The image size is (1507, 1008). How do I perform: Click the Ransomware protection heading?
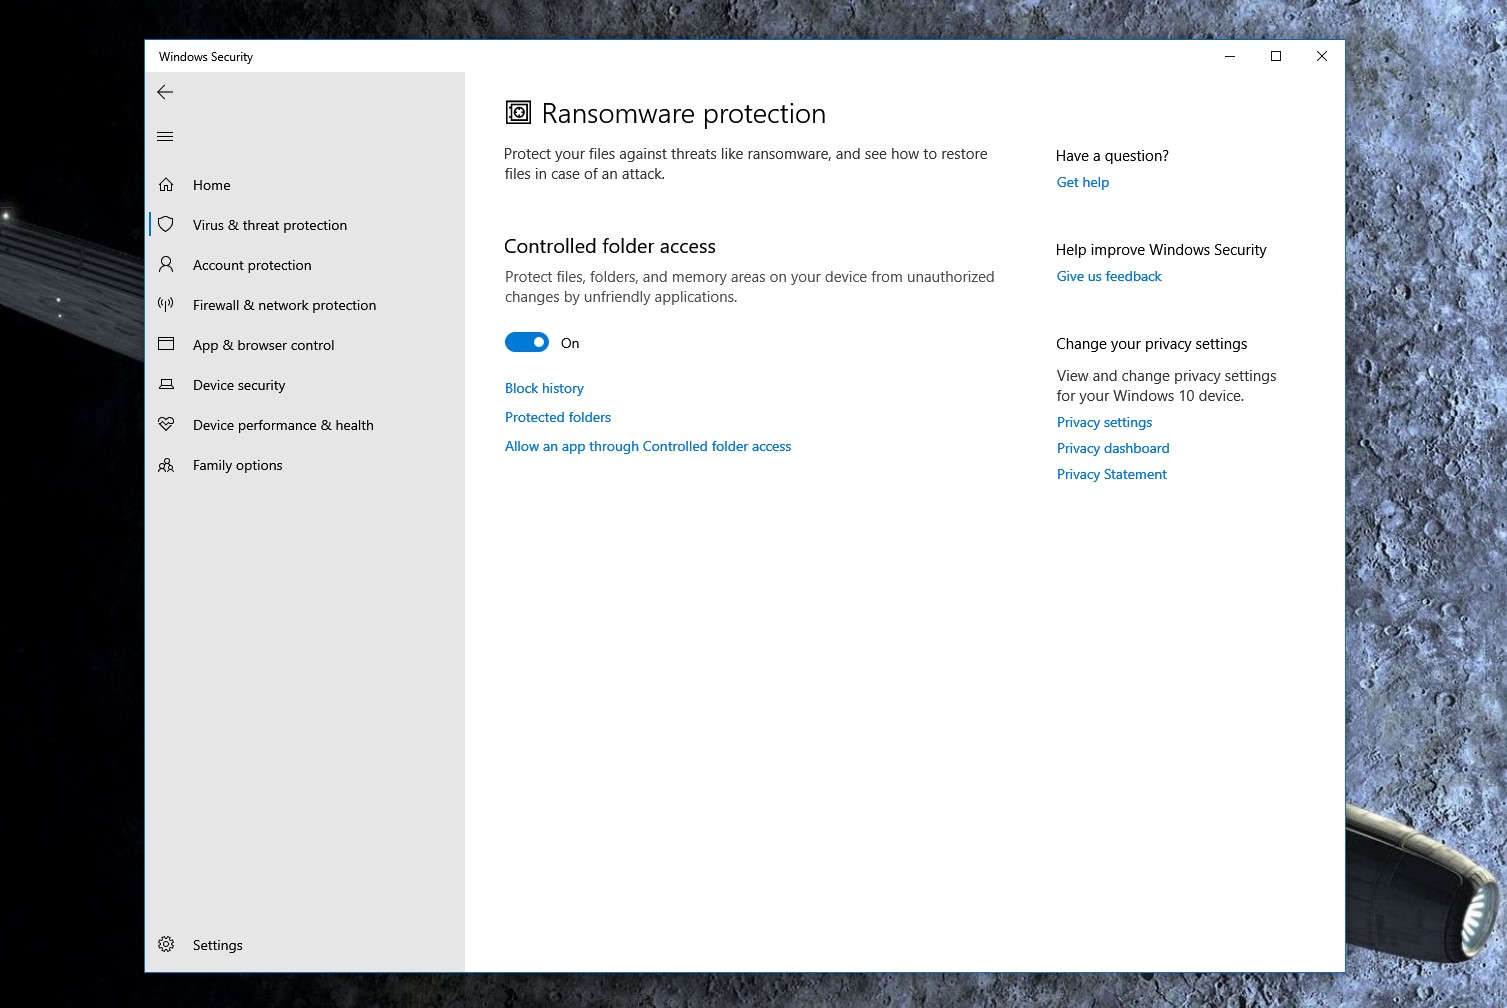684,113
